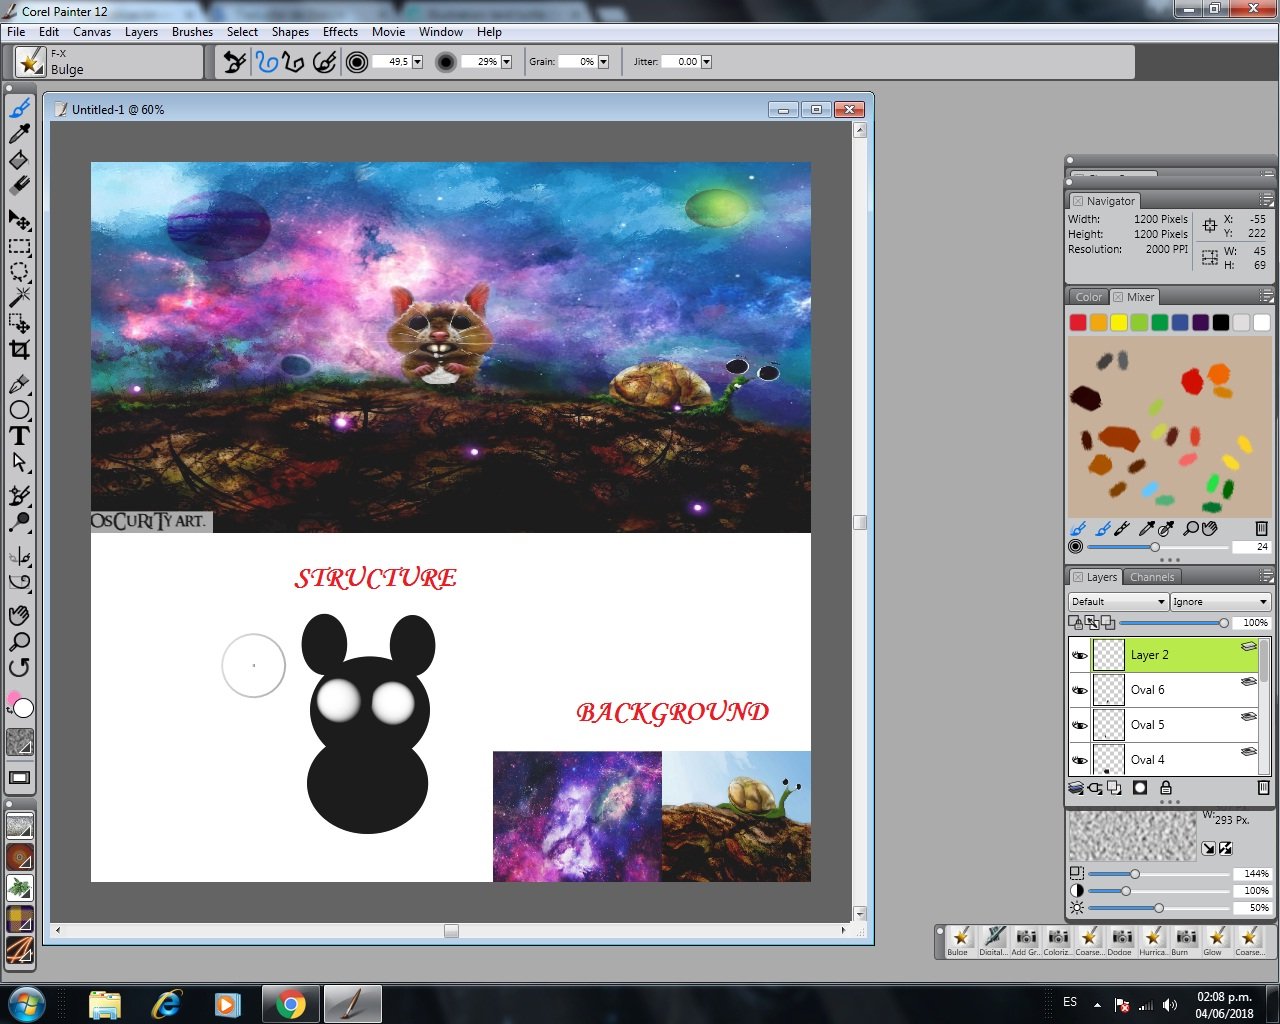Toggle visibility of Layer 2
The width and height of the screenshot is (1280, 1024).
point(1079,655)
